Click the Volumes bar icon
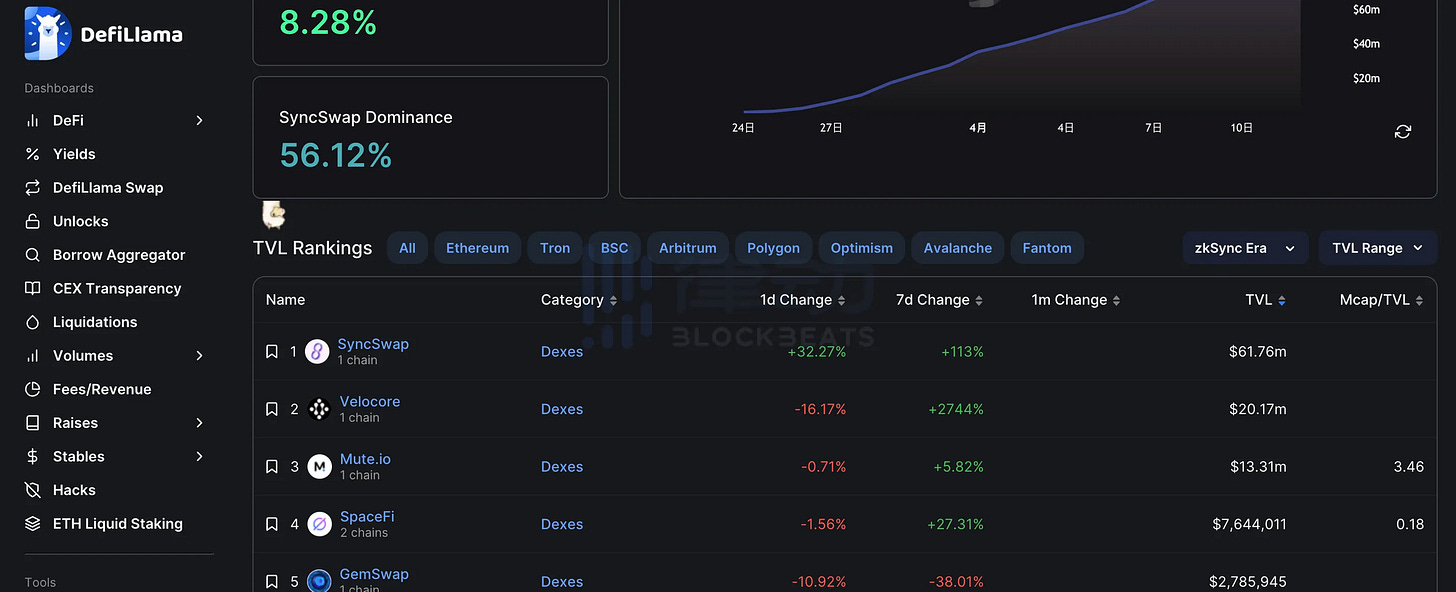The image size is (1456, 592). tap(33, 355)
